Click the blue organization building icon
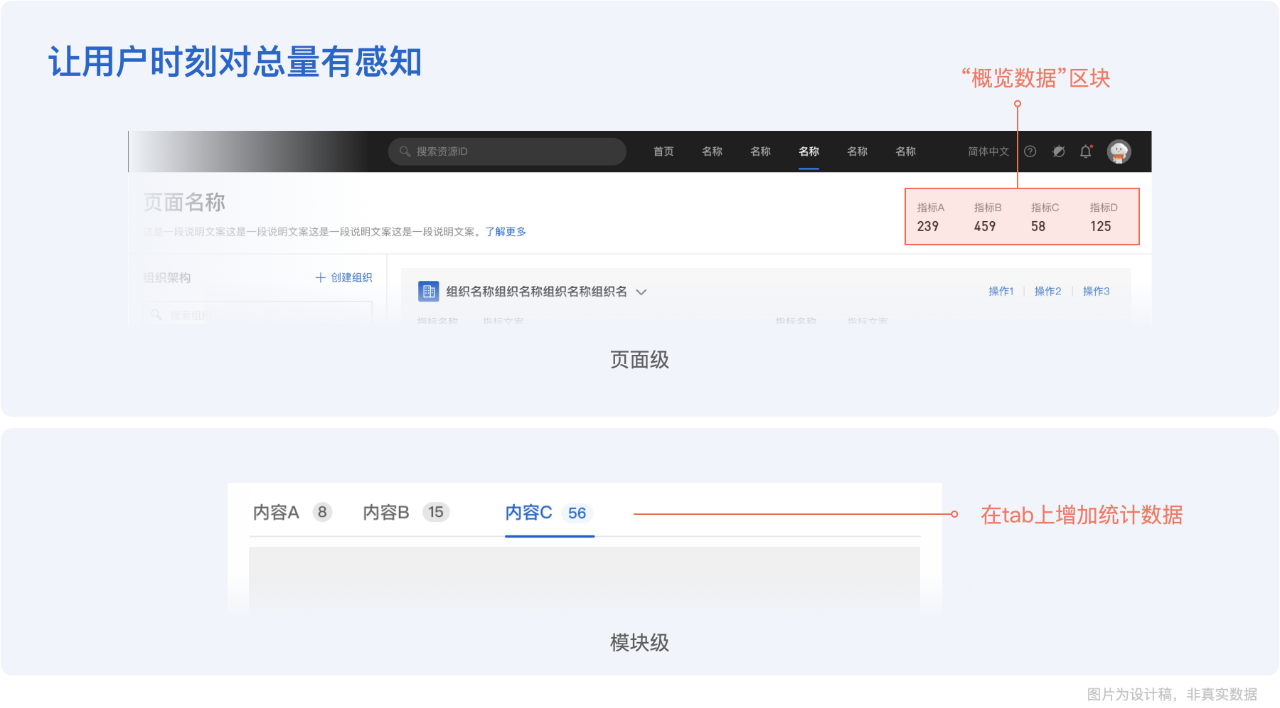Screen dimensions: 1280x708 click(428, 291)
